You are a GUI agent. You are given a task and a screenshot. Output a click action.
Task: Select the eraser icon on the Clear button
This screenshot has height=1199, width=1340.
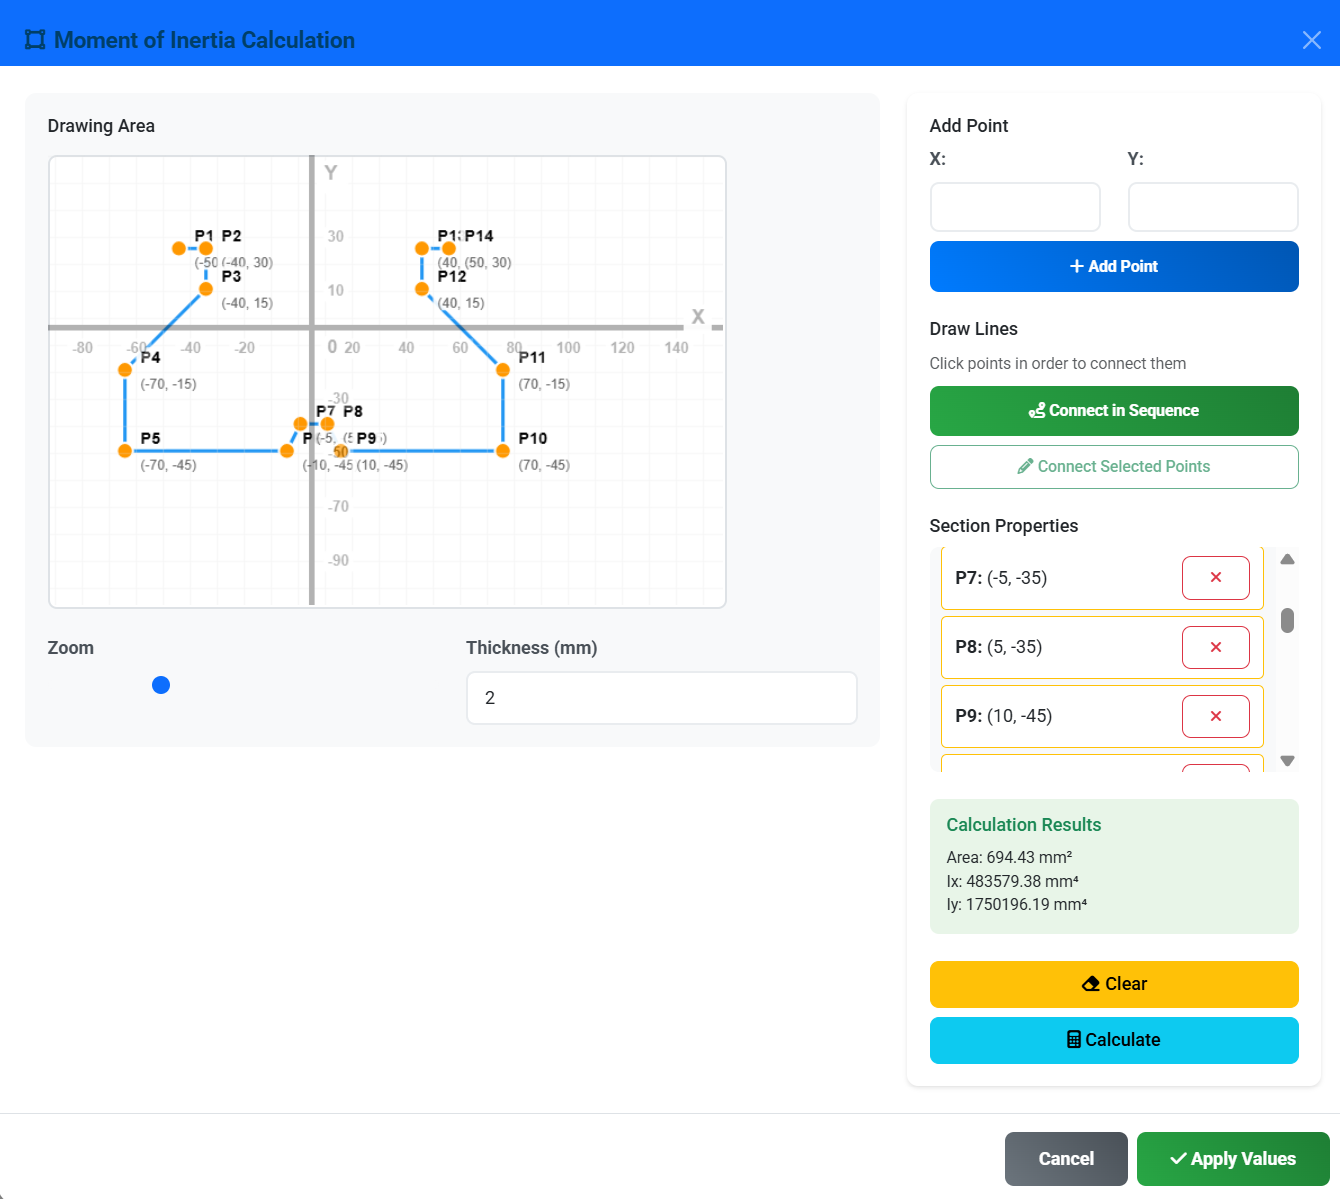[x=1090, y=983]
